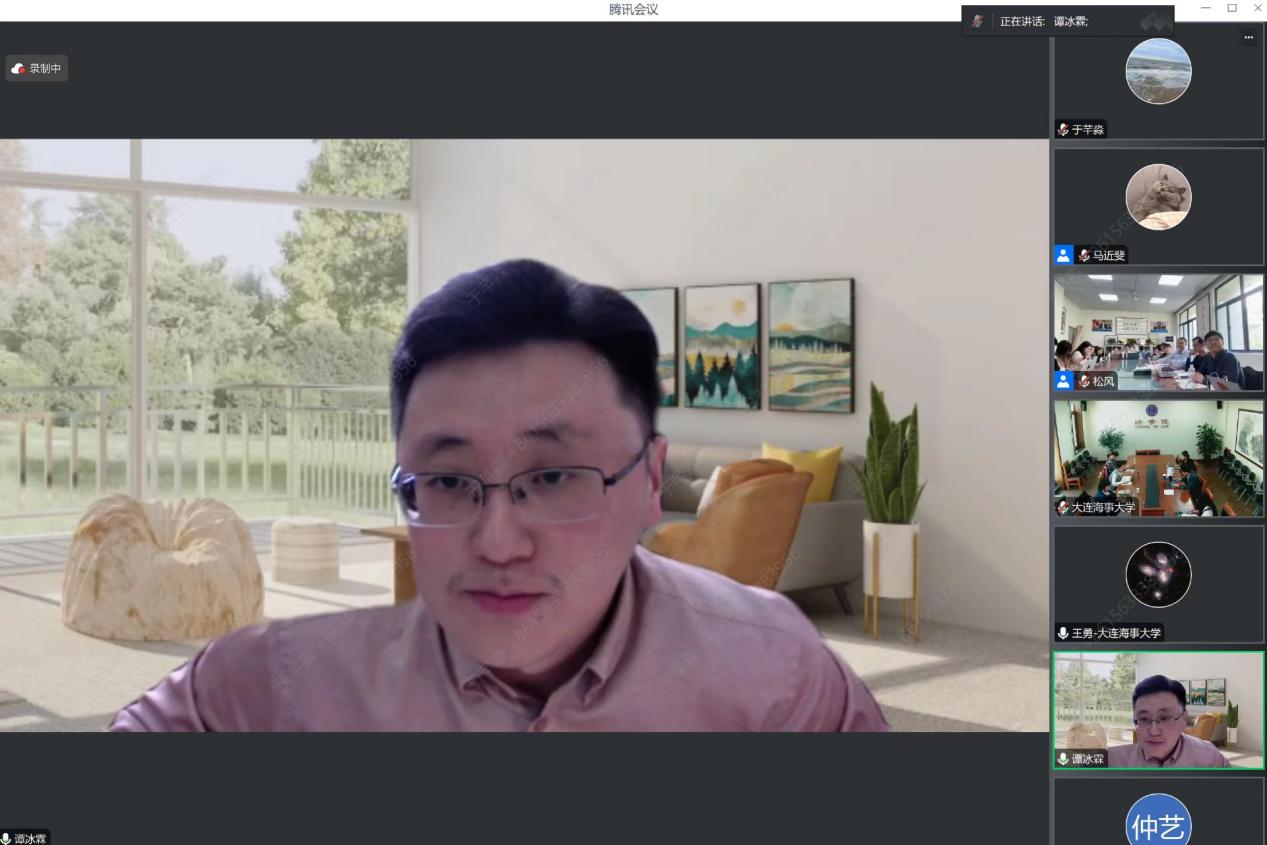Select green-highlighted 谭冰霖 video thumbnail
Viewport: 1267px width, 845px height.
pyautogui.click(x=1158, y=708)
